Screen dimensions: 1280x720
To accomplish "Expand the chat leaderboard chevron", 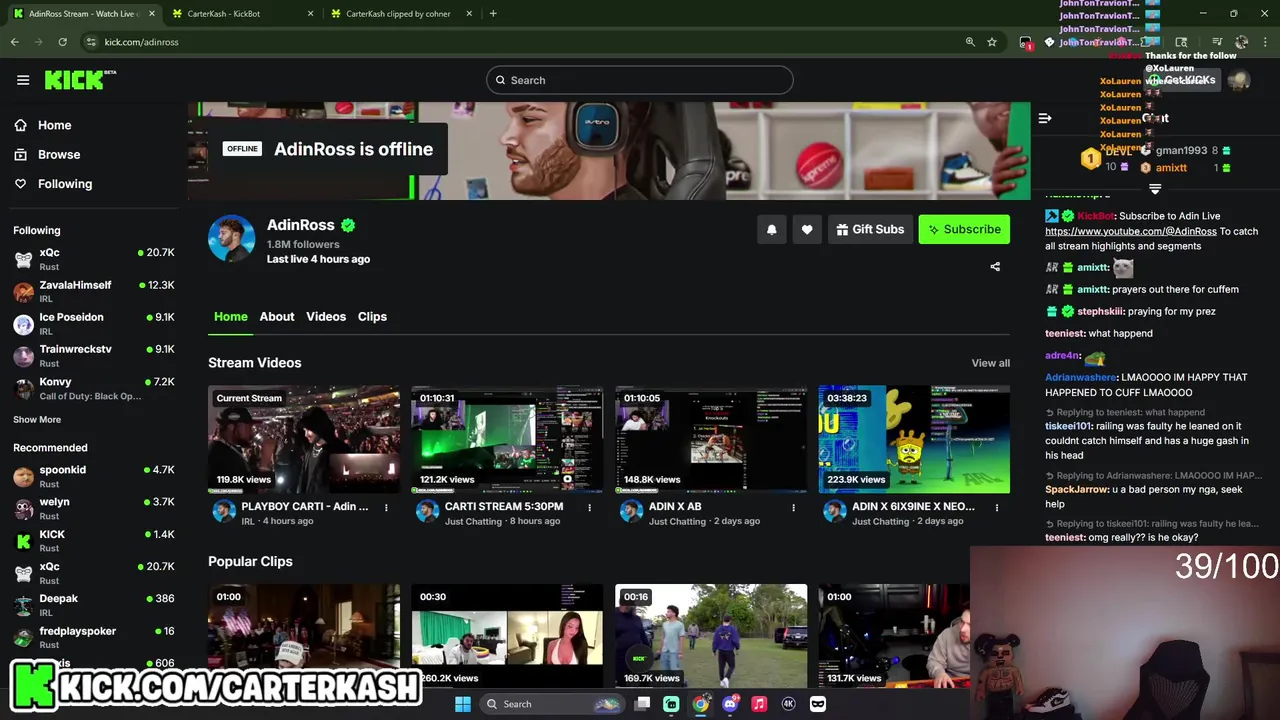I will 1155,188.
